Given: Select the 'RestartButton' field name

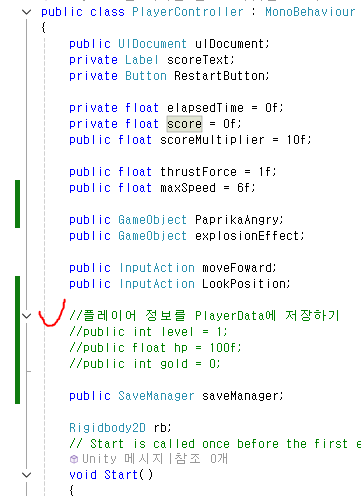Looking at the screenshot, I should (219, 76).
